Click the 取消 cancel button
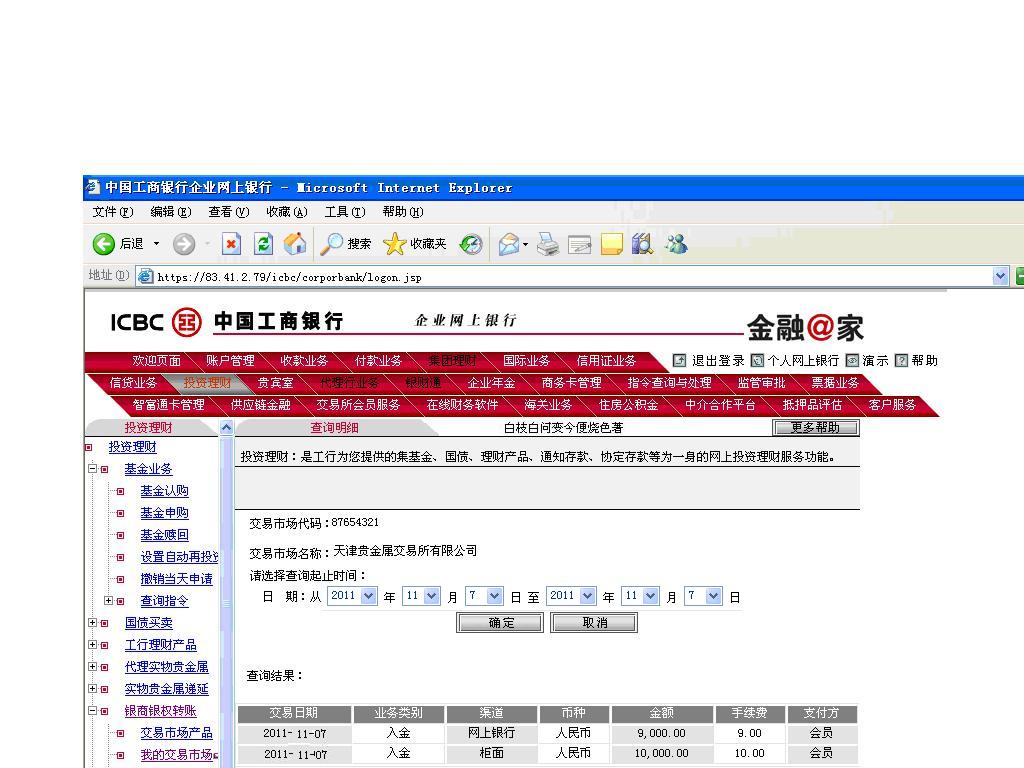This screenshot has width=1024, height=768. tap(594, 623)
